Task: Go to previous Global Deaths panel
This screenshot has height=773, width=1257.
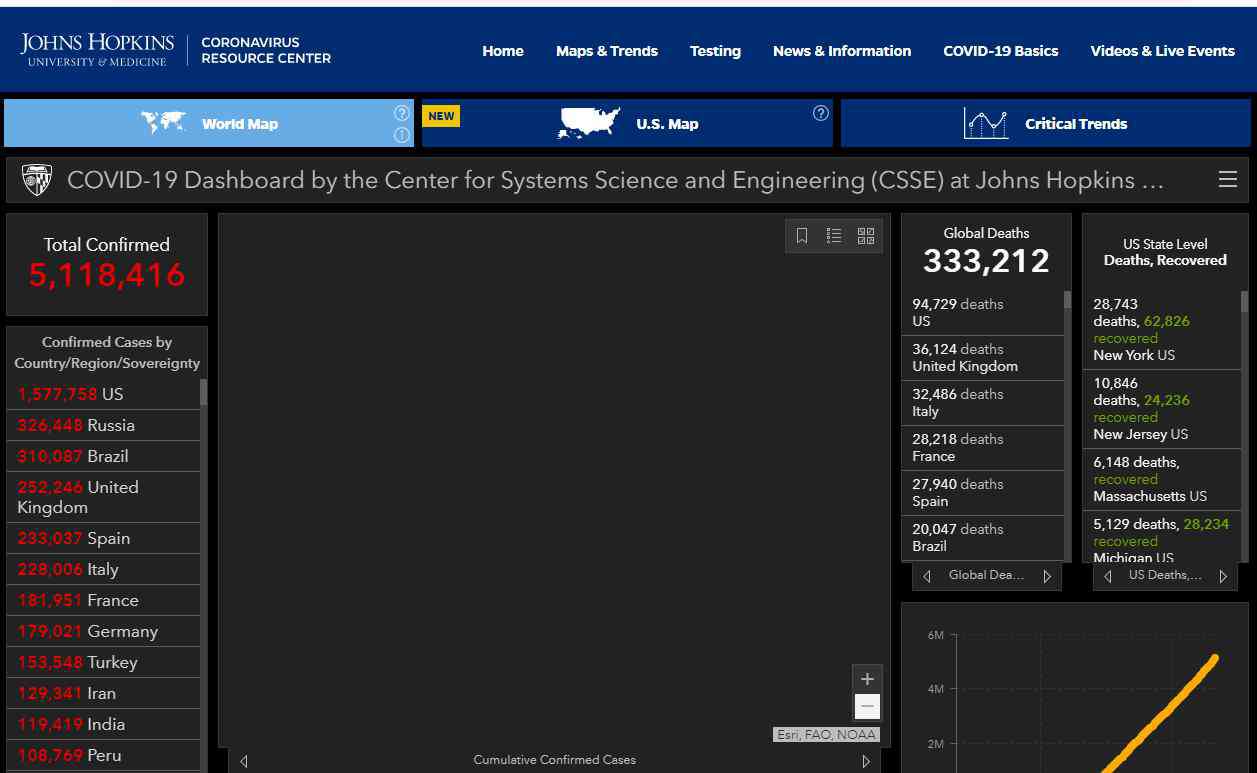Action: [927, 576]
